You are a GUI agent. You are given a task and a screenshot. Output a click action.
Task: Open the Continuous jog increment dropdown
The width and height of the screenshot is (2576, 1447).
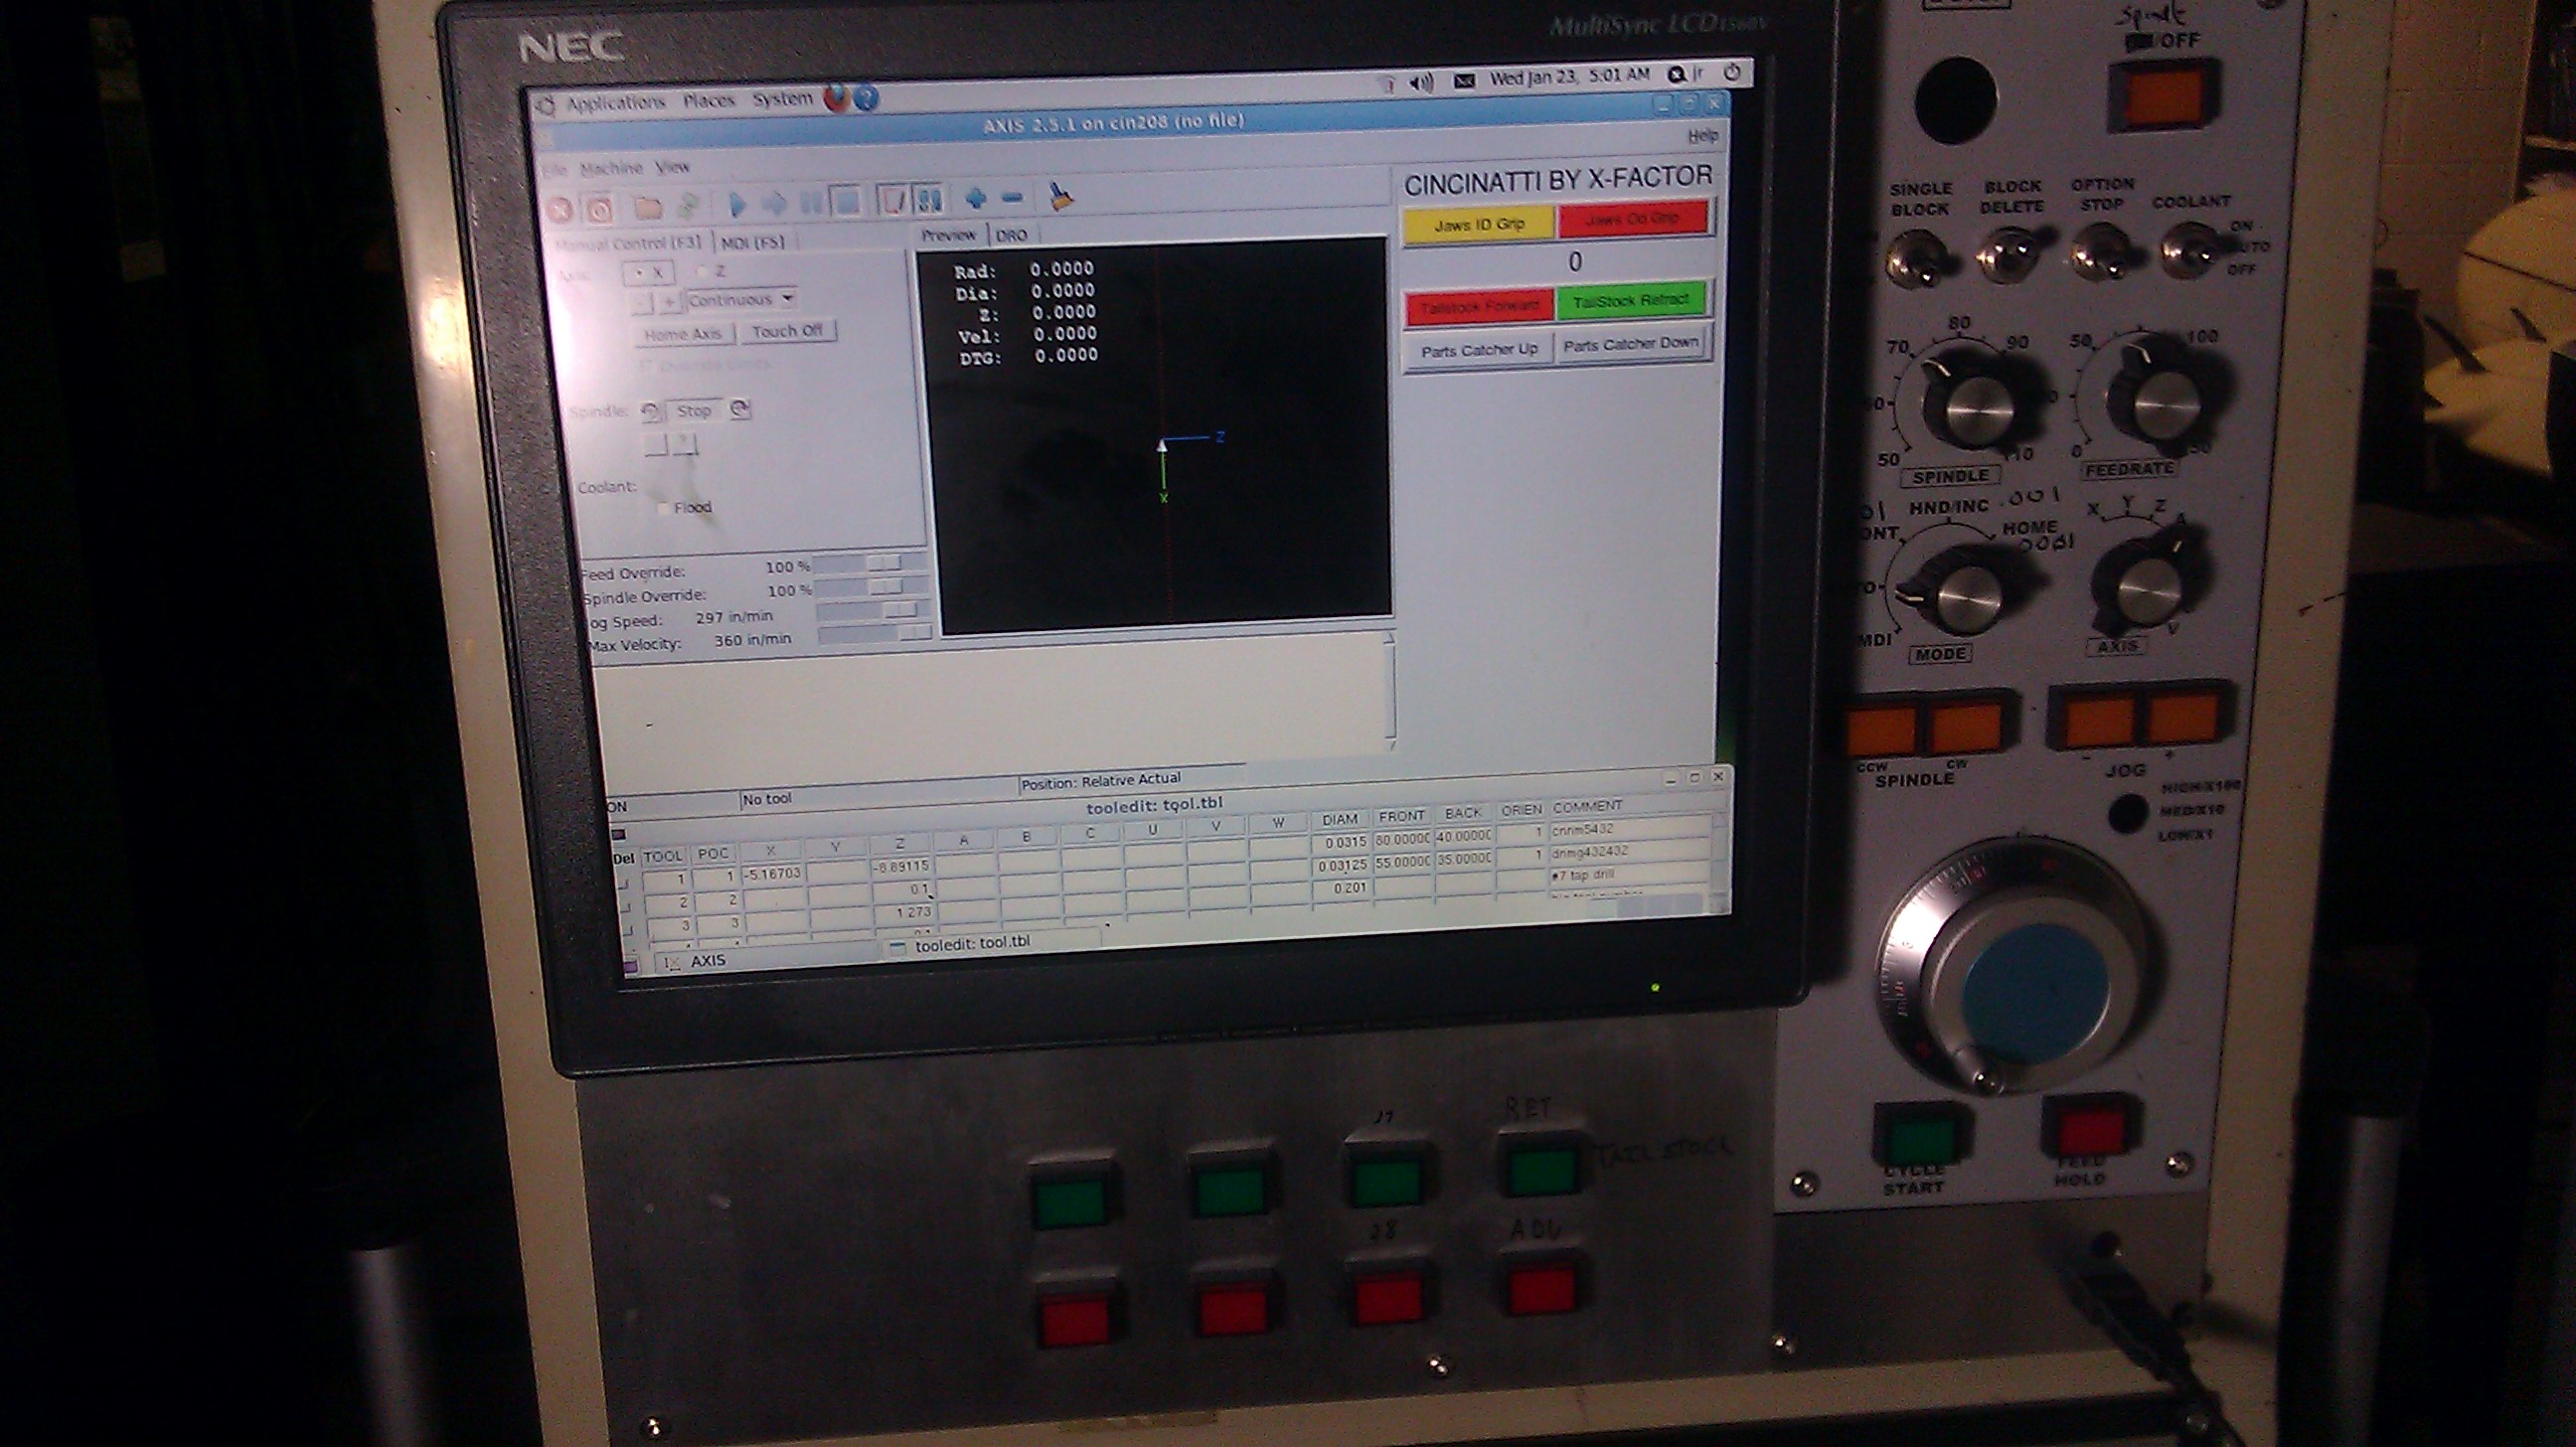(x=741, y=299)
